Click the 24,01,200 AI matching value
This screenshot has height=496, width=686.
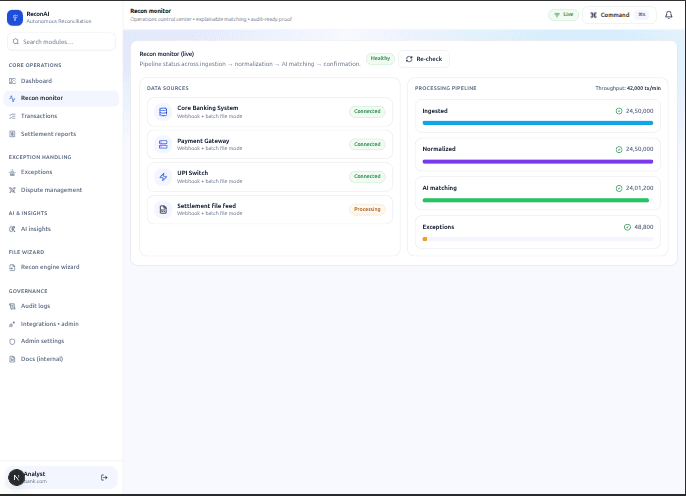pos(639,188)
